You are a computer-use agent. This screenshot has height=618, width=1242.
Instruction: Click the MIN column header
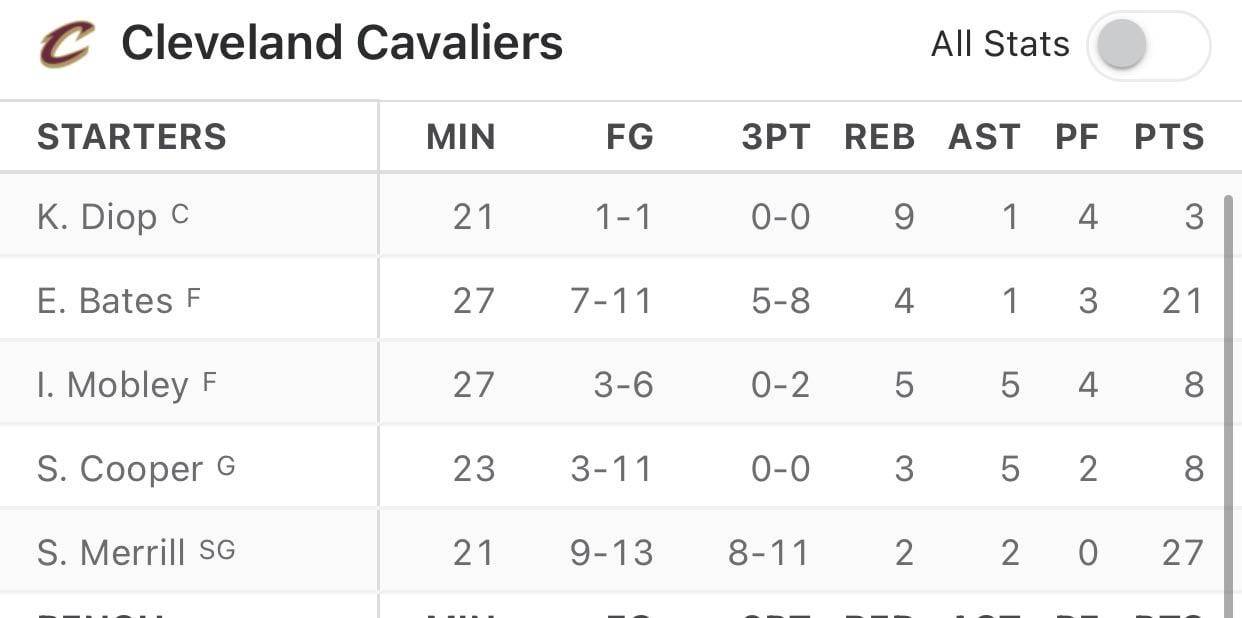[461, 137]
